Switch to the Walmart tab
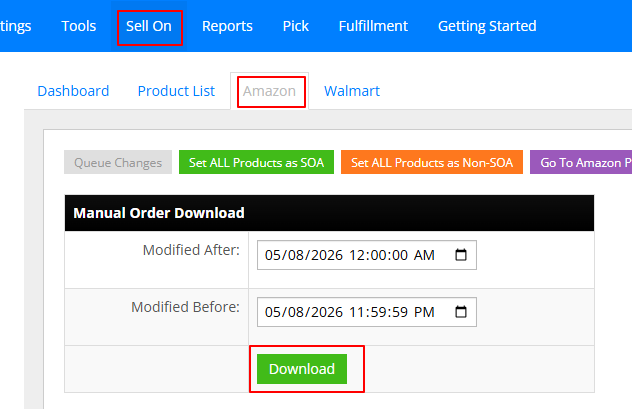632x409 pixels. [352, 91]
